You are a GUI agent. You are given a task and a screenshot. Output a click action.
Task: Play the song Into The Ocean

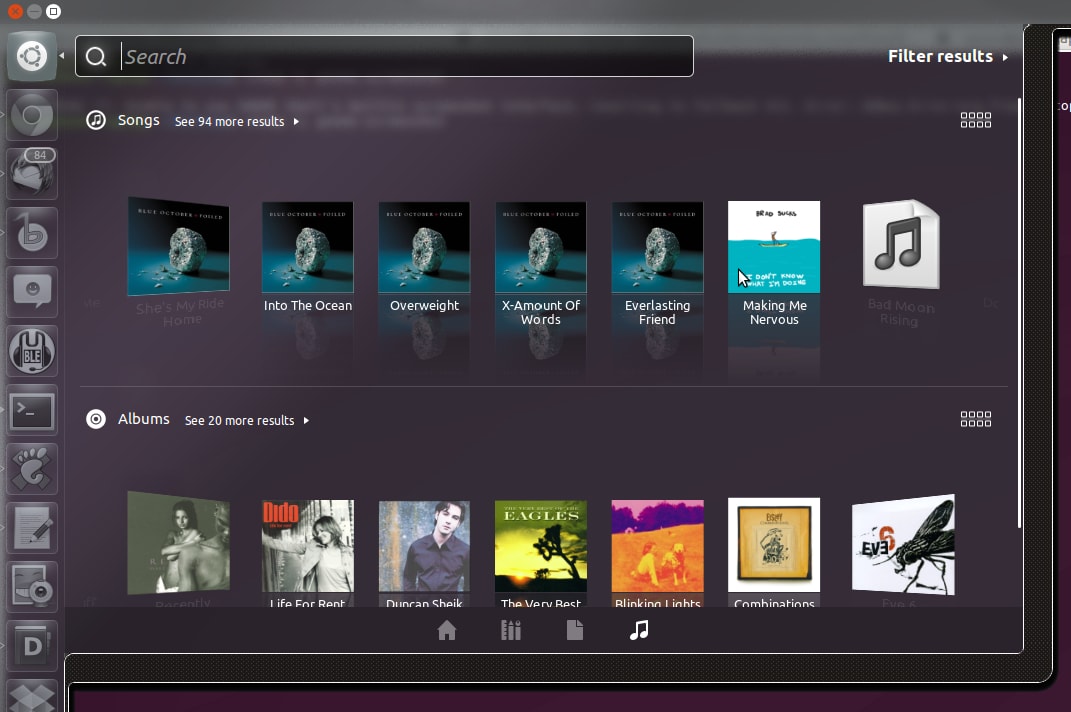point(308,258)
